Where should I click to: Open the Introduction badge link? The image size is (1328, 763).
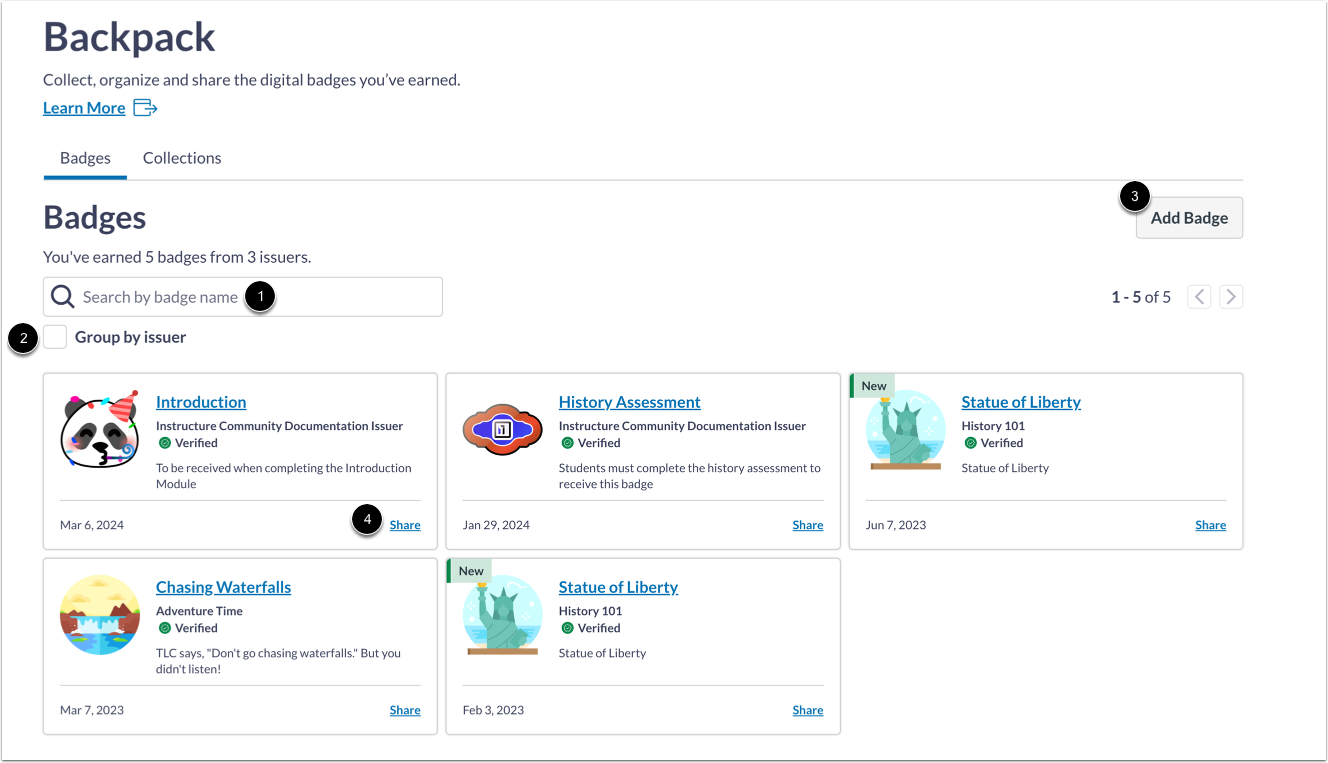coord(200,402)
